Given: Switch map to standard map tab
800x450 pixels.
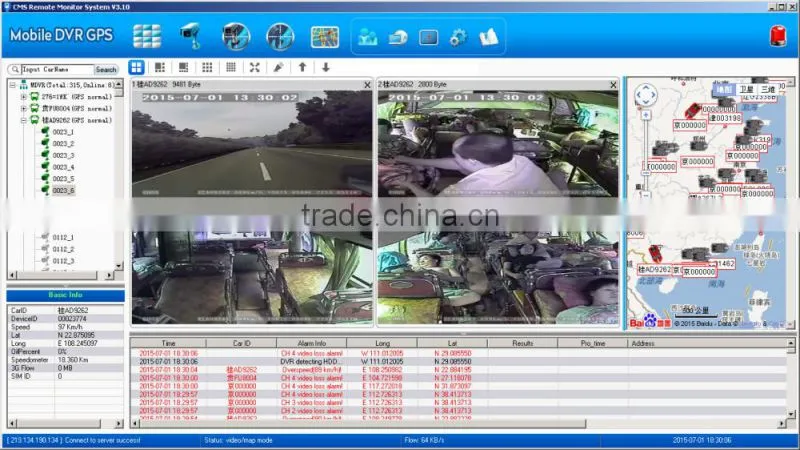Looking at the screenshot, I should pyautogui.click(x=724, y=90).
